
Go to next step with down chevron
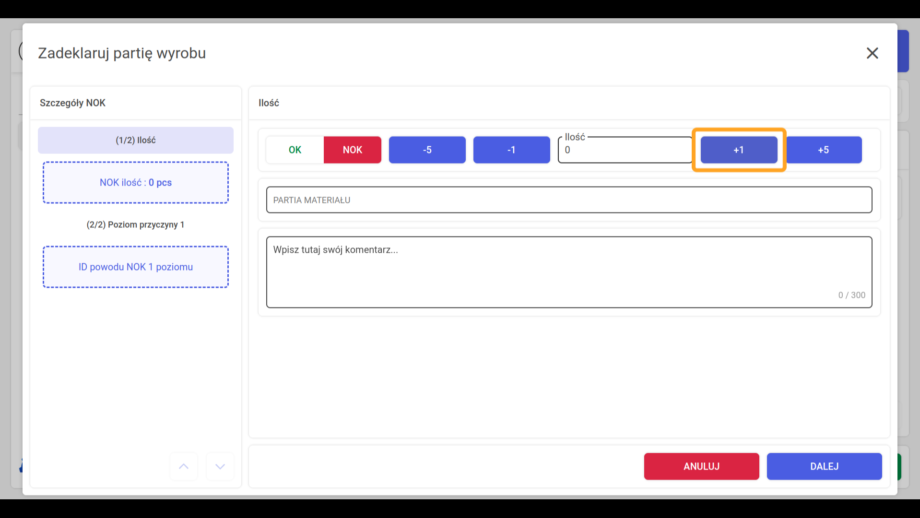(x=220, y=466)
